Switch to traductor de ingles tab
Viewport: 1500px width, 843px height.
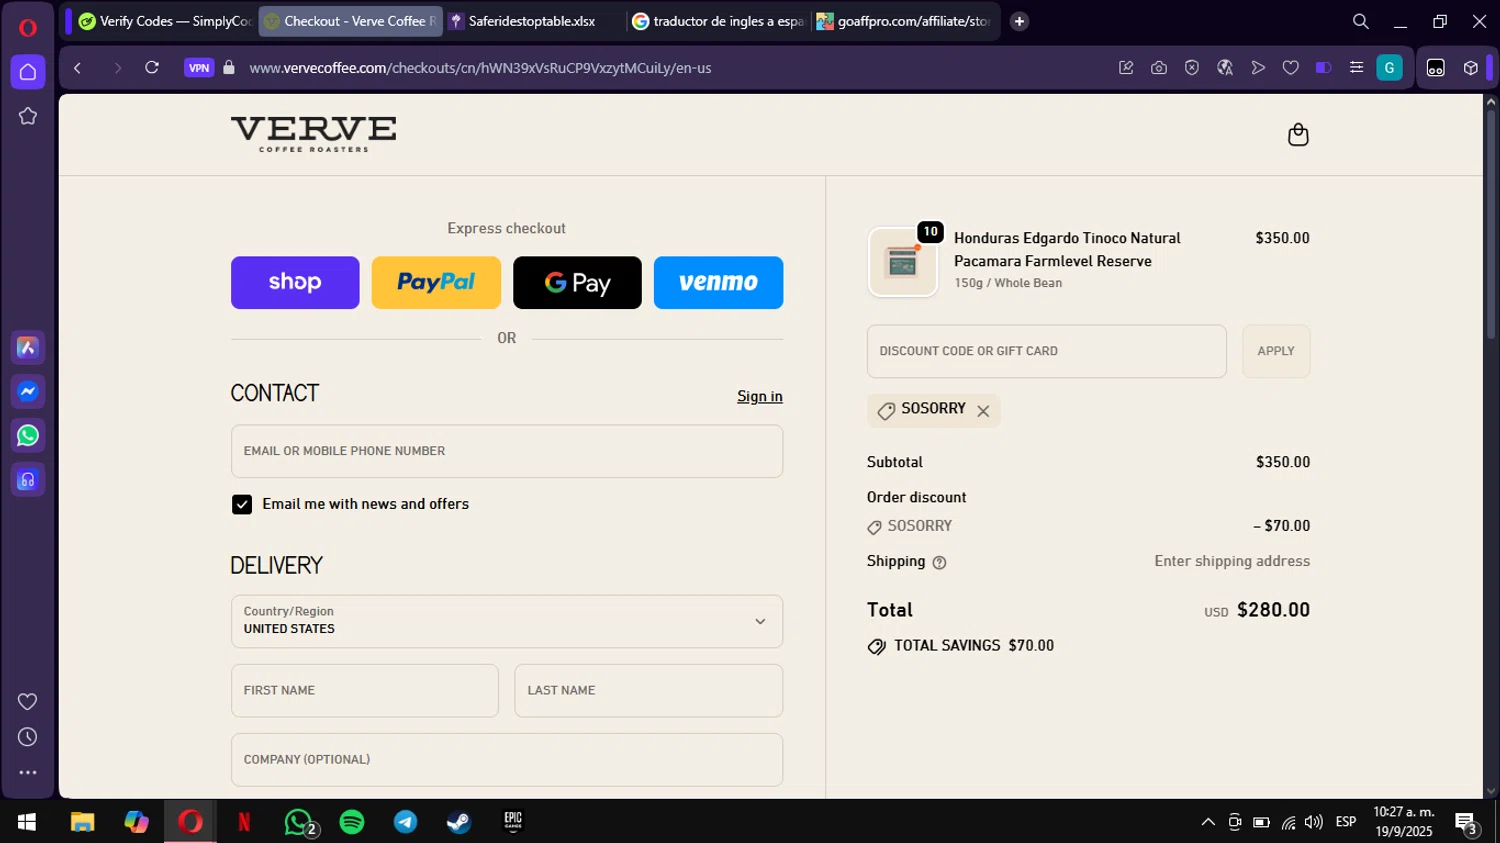click(x=718, y=21)
